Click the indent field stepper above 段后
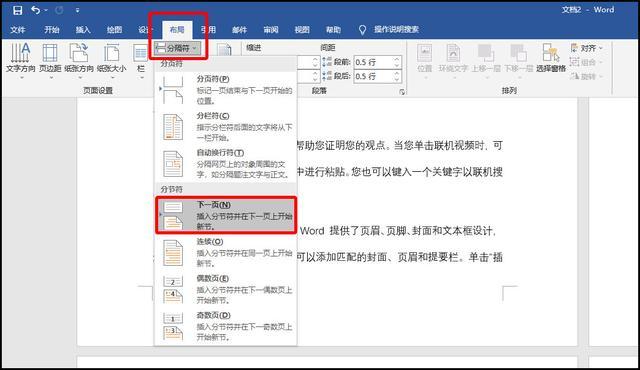The width and height of the screenshot is (640, 370). click(x=315, y=62)
